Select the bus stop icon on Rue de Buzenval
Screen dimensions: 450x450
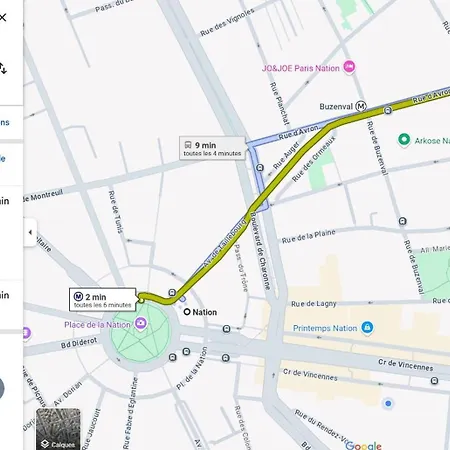(x=402, y=221)
